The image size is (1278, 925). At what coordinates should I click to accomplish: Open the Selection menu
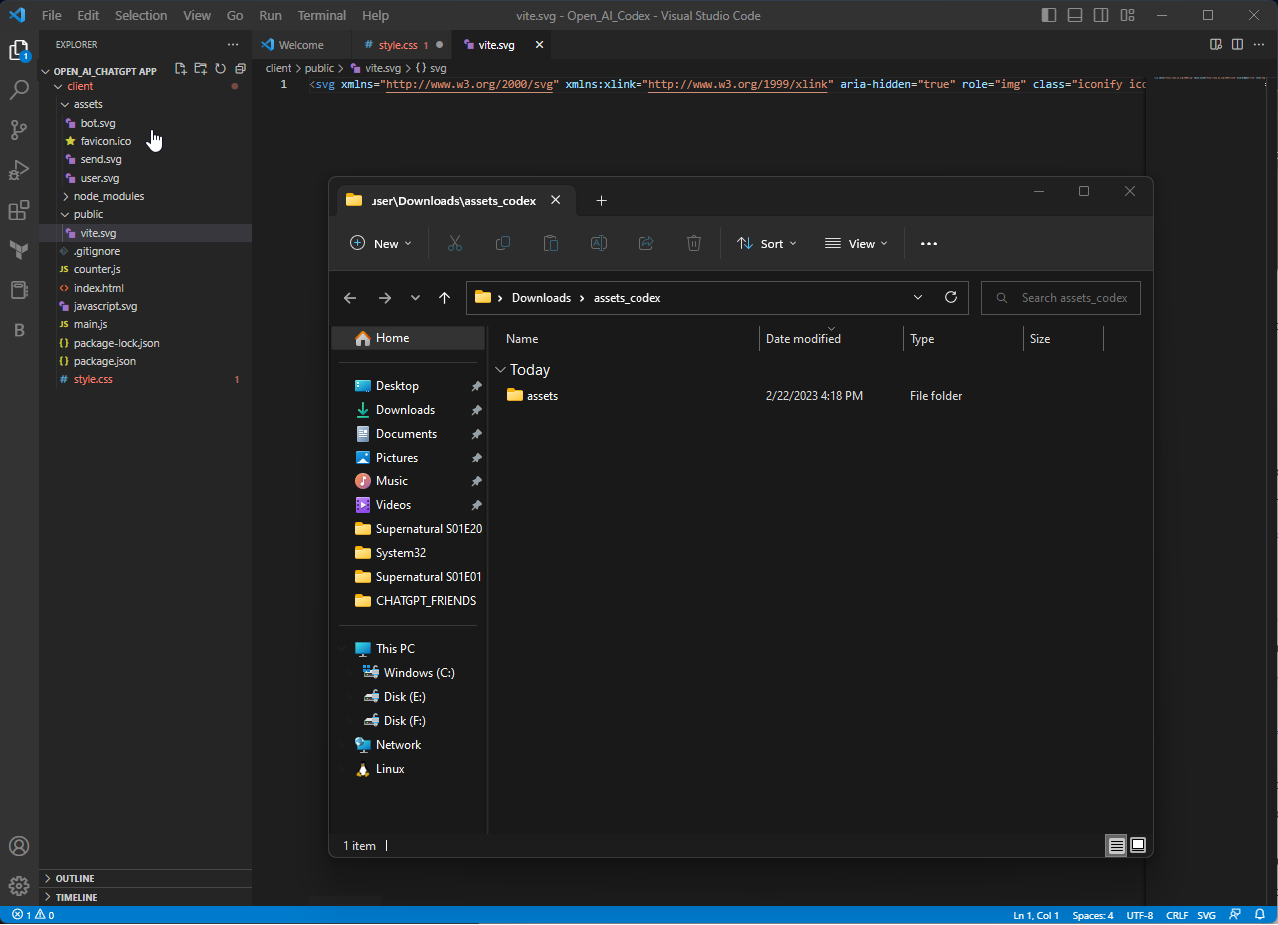point(141,15)
